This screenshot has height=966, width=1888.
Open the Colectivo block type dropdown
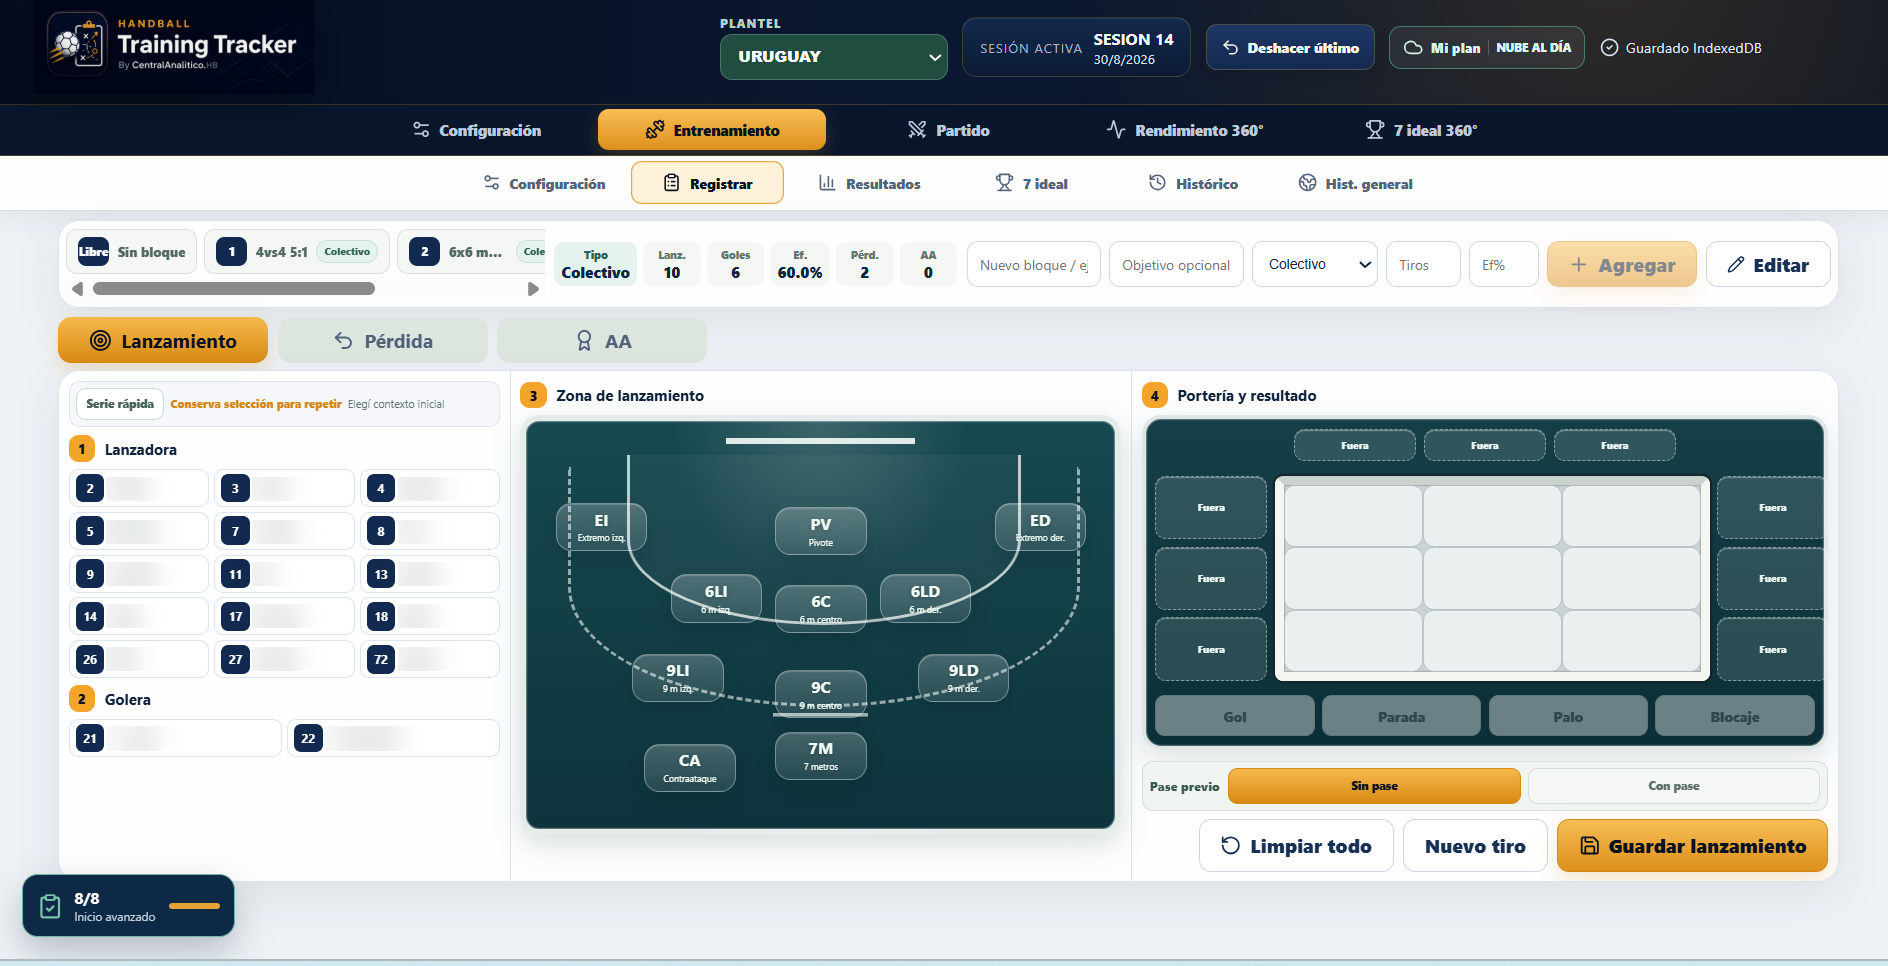(x=1314, y=264)
